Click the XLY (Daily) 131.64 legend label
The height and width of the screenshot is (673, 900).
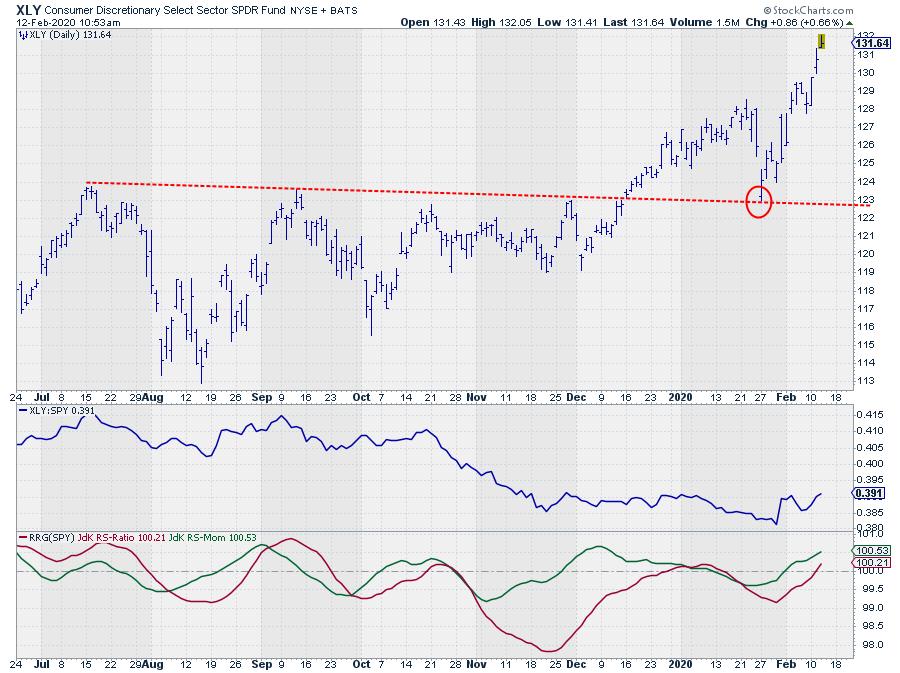click(62, 35)
